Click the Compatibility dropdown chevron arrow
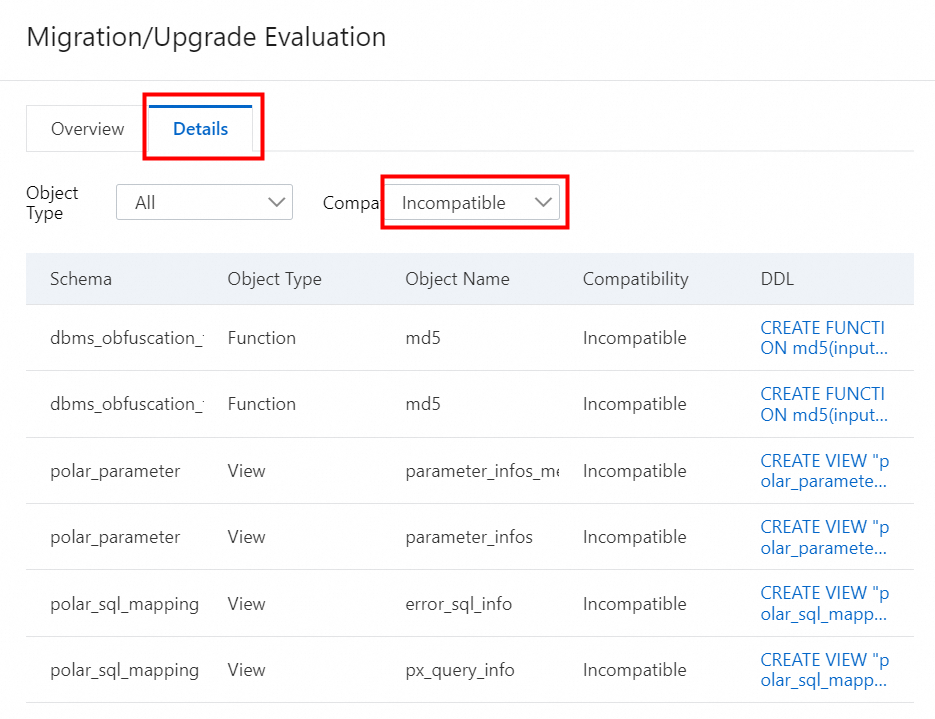The height and width of the screenshot is (719, 935). tap(544, 203)
